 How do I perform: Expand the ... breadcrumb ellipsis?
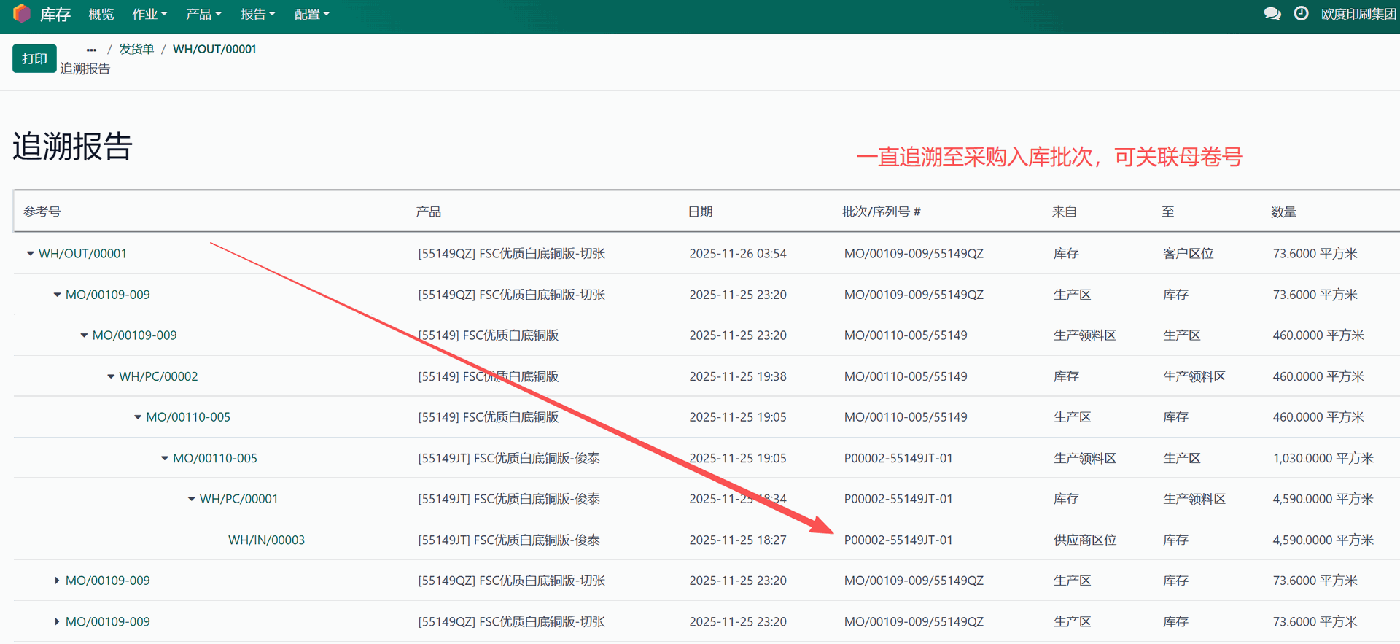(x=91, y=47)
